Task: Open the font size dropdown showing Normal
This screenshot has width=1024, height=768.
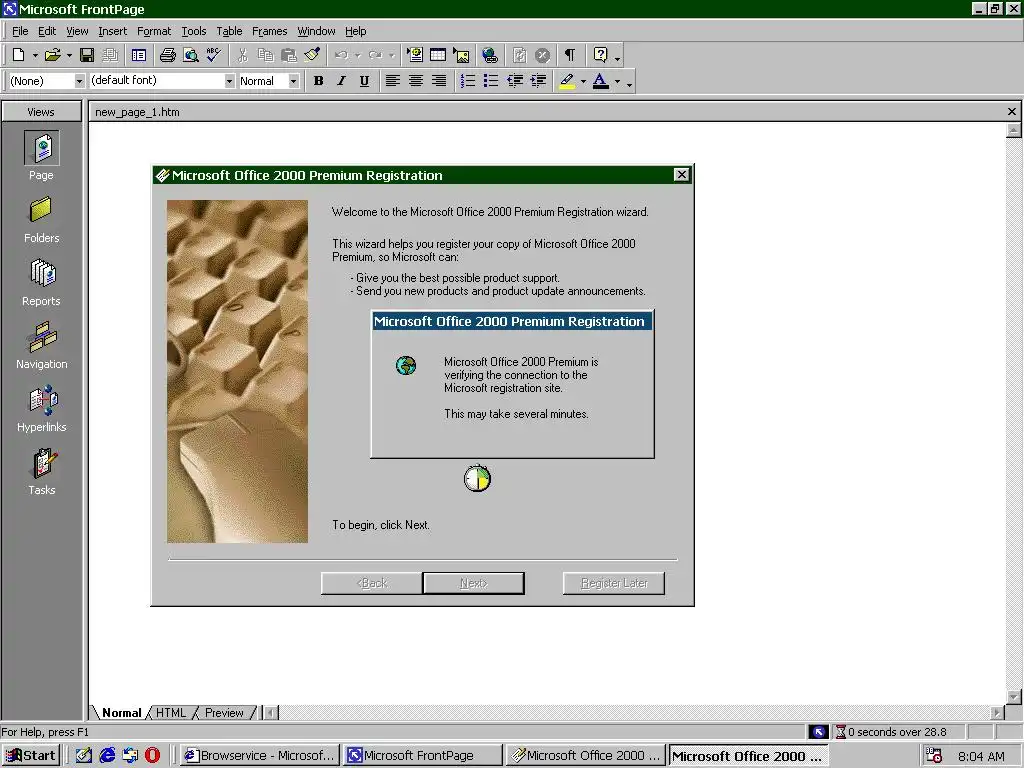Action: (294, 81)
